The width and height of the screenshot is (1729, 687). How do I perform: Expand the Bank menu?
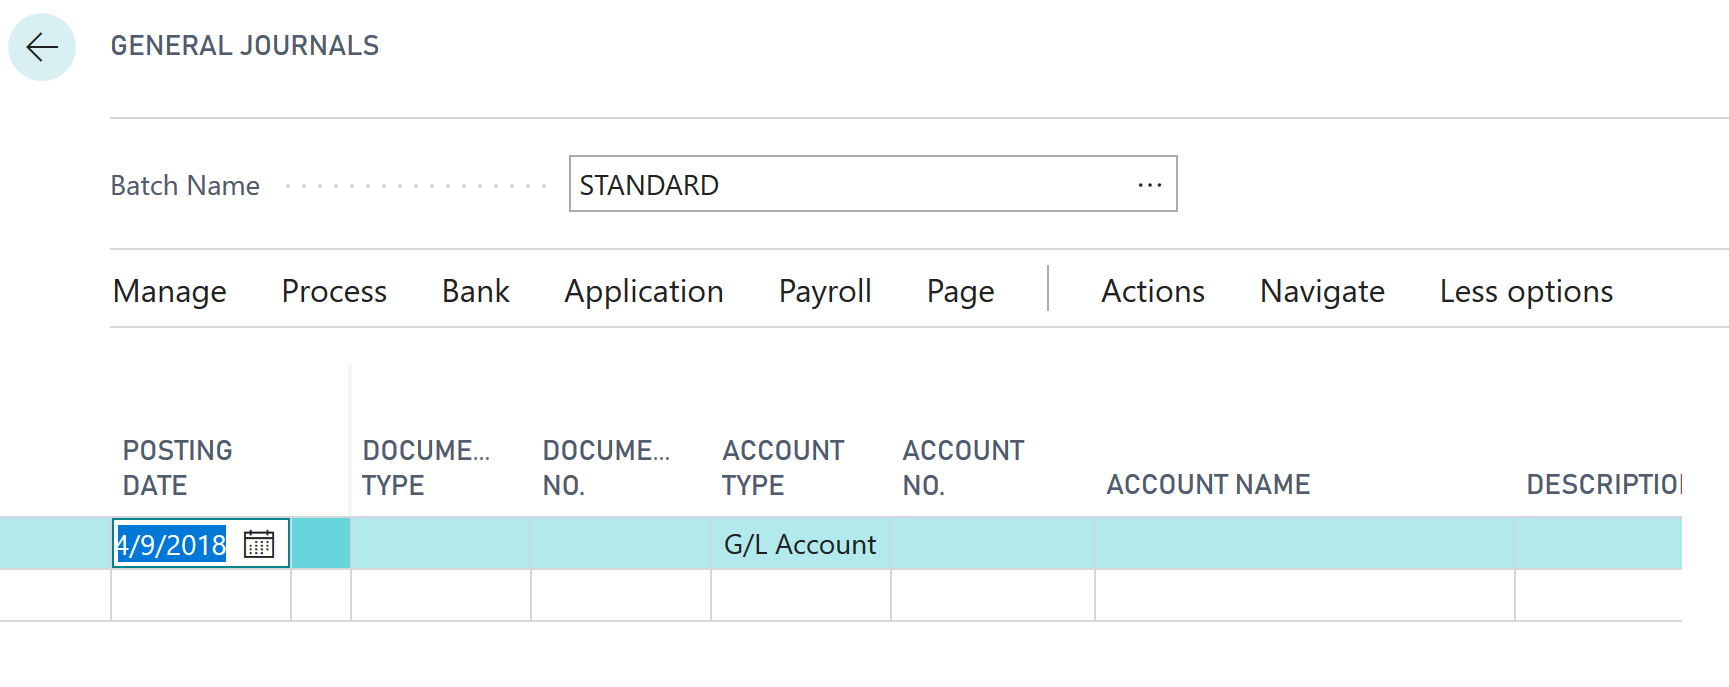pyautogui.click(x=475, y=291)
